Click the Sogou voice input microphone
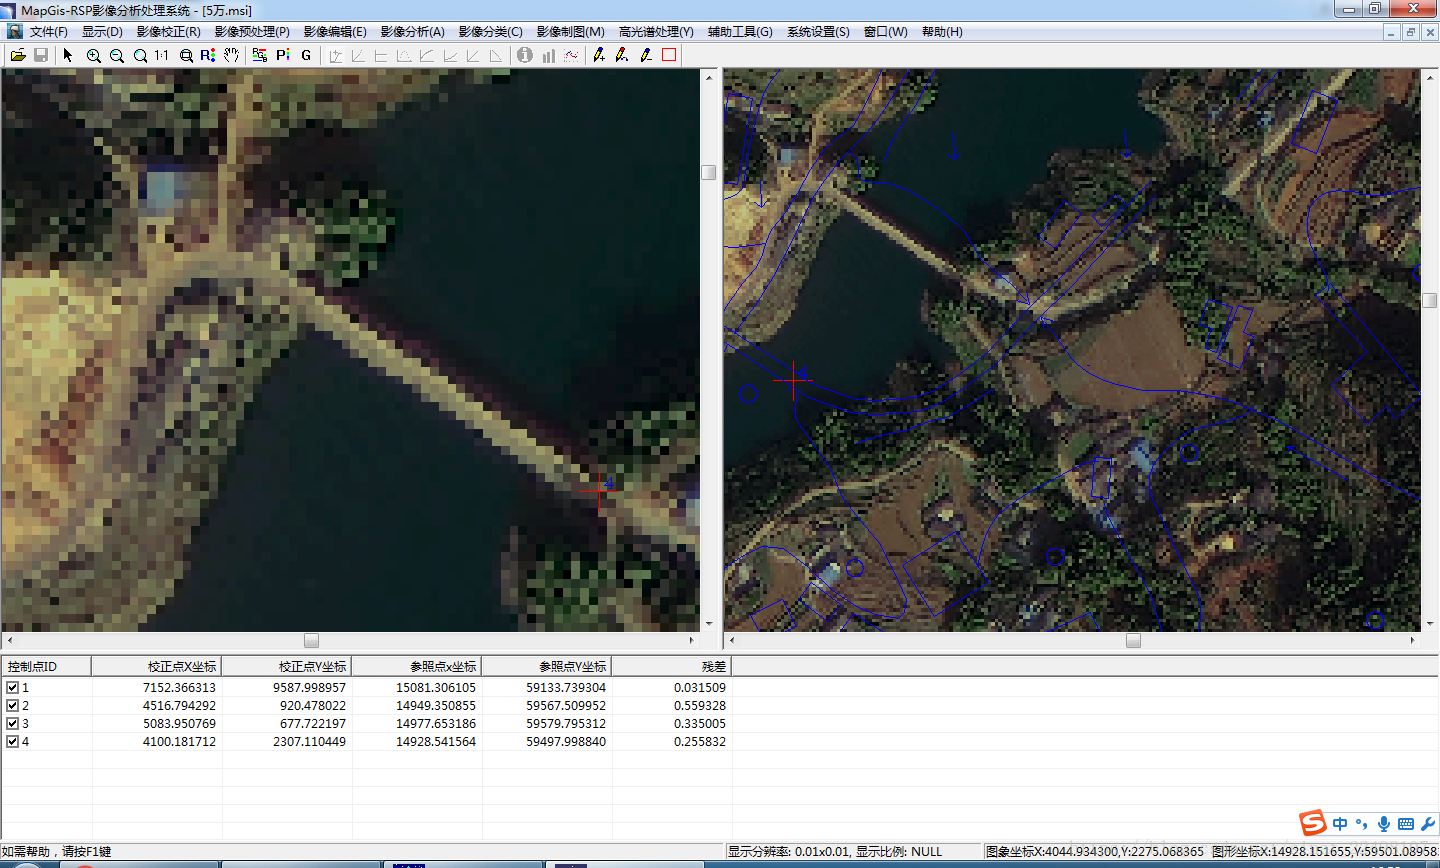Viewport: 1440px width, 868px height. (1384, 824)
